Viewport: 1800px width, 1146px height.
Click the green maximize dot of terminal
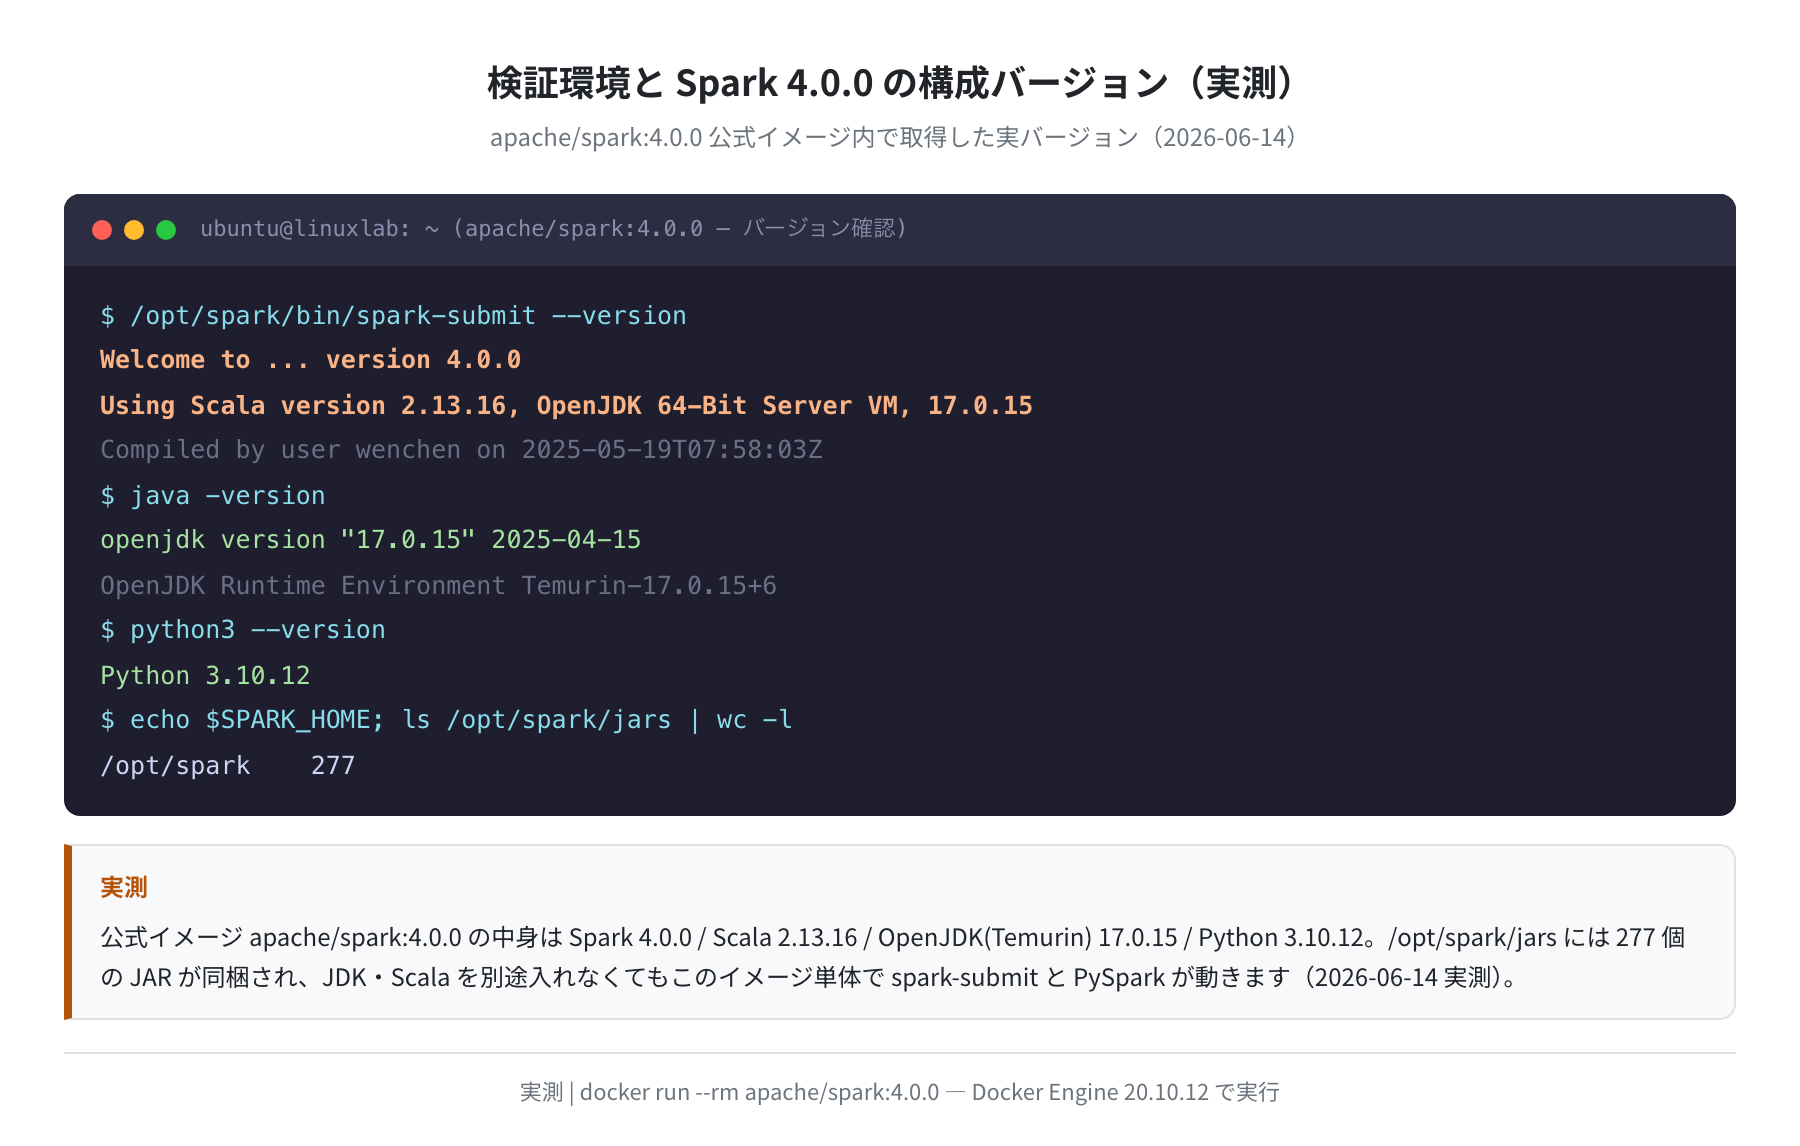(x=166, y=230)
